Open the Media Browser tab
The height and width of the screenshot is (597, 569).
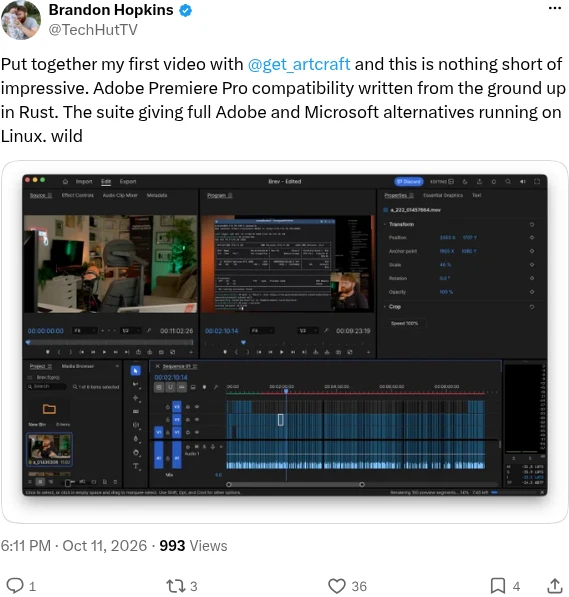[x=78, y=366]
